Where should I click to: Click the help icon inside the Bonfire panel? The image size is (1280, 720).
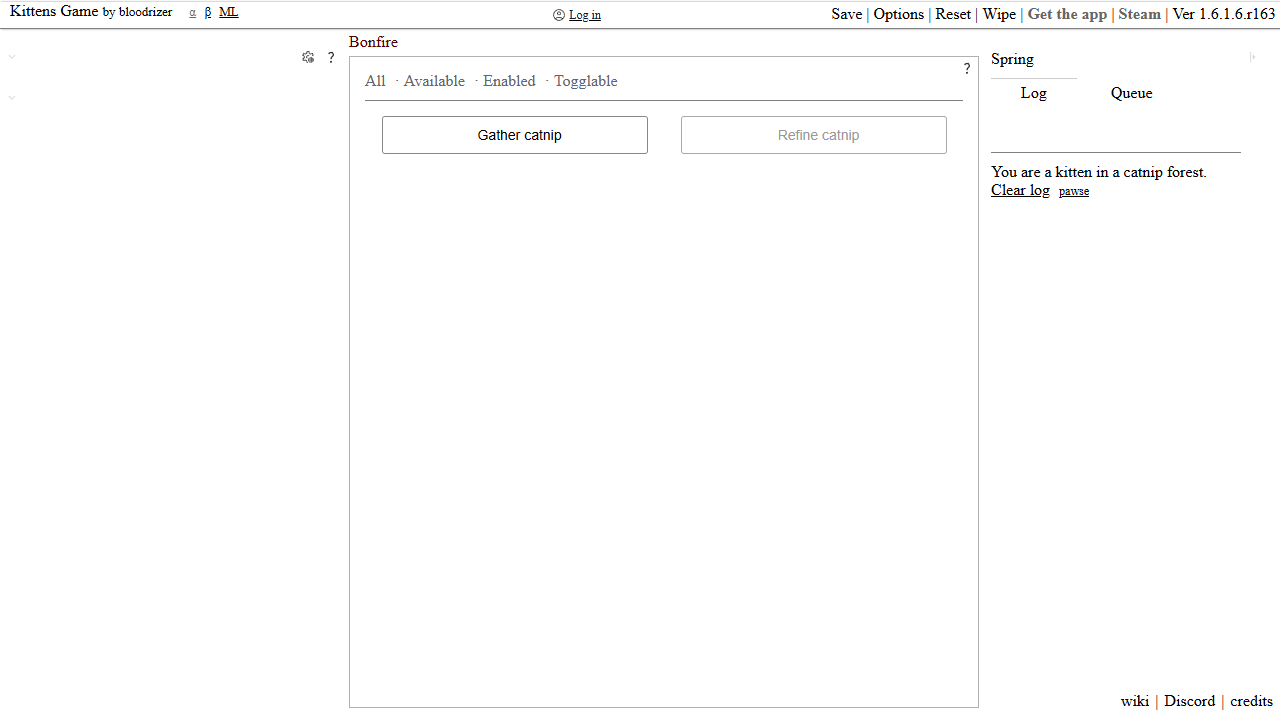pos(967,69)
